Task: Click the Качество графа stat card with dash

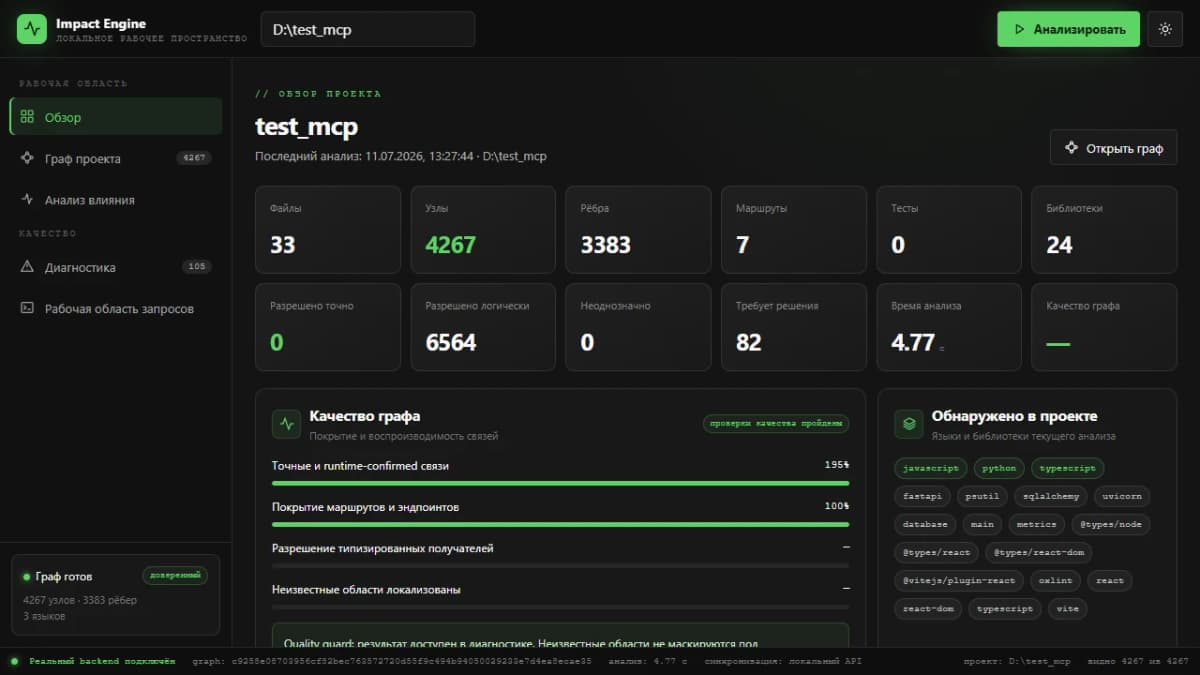Action: [x=1104, y=327]
